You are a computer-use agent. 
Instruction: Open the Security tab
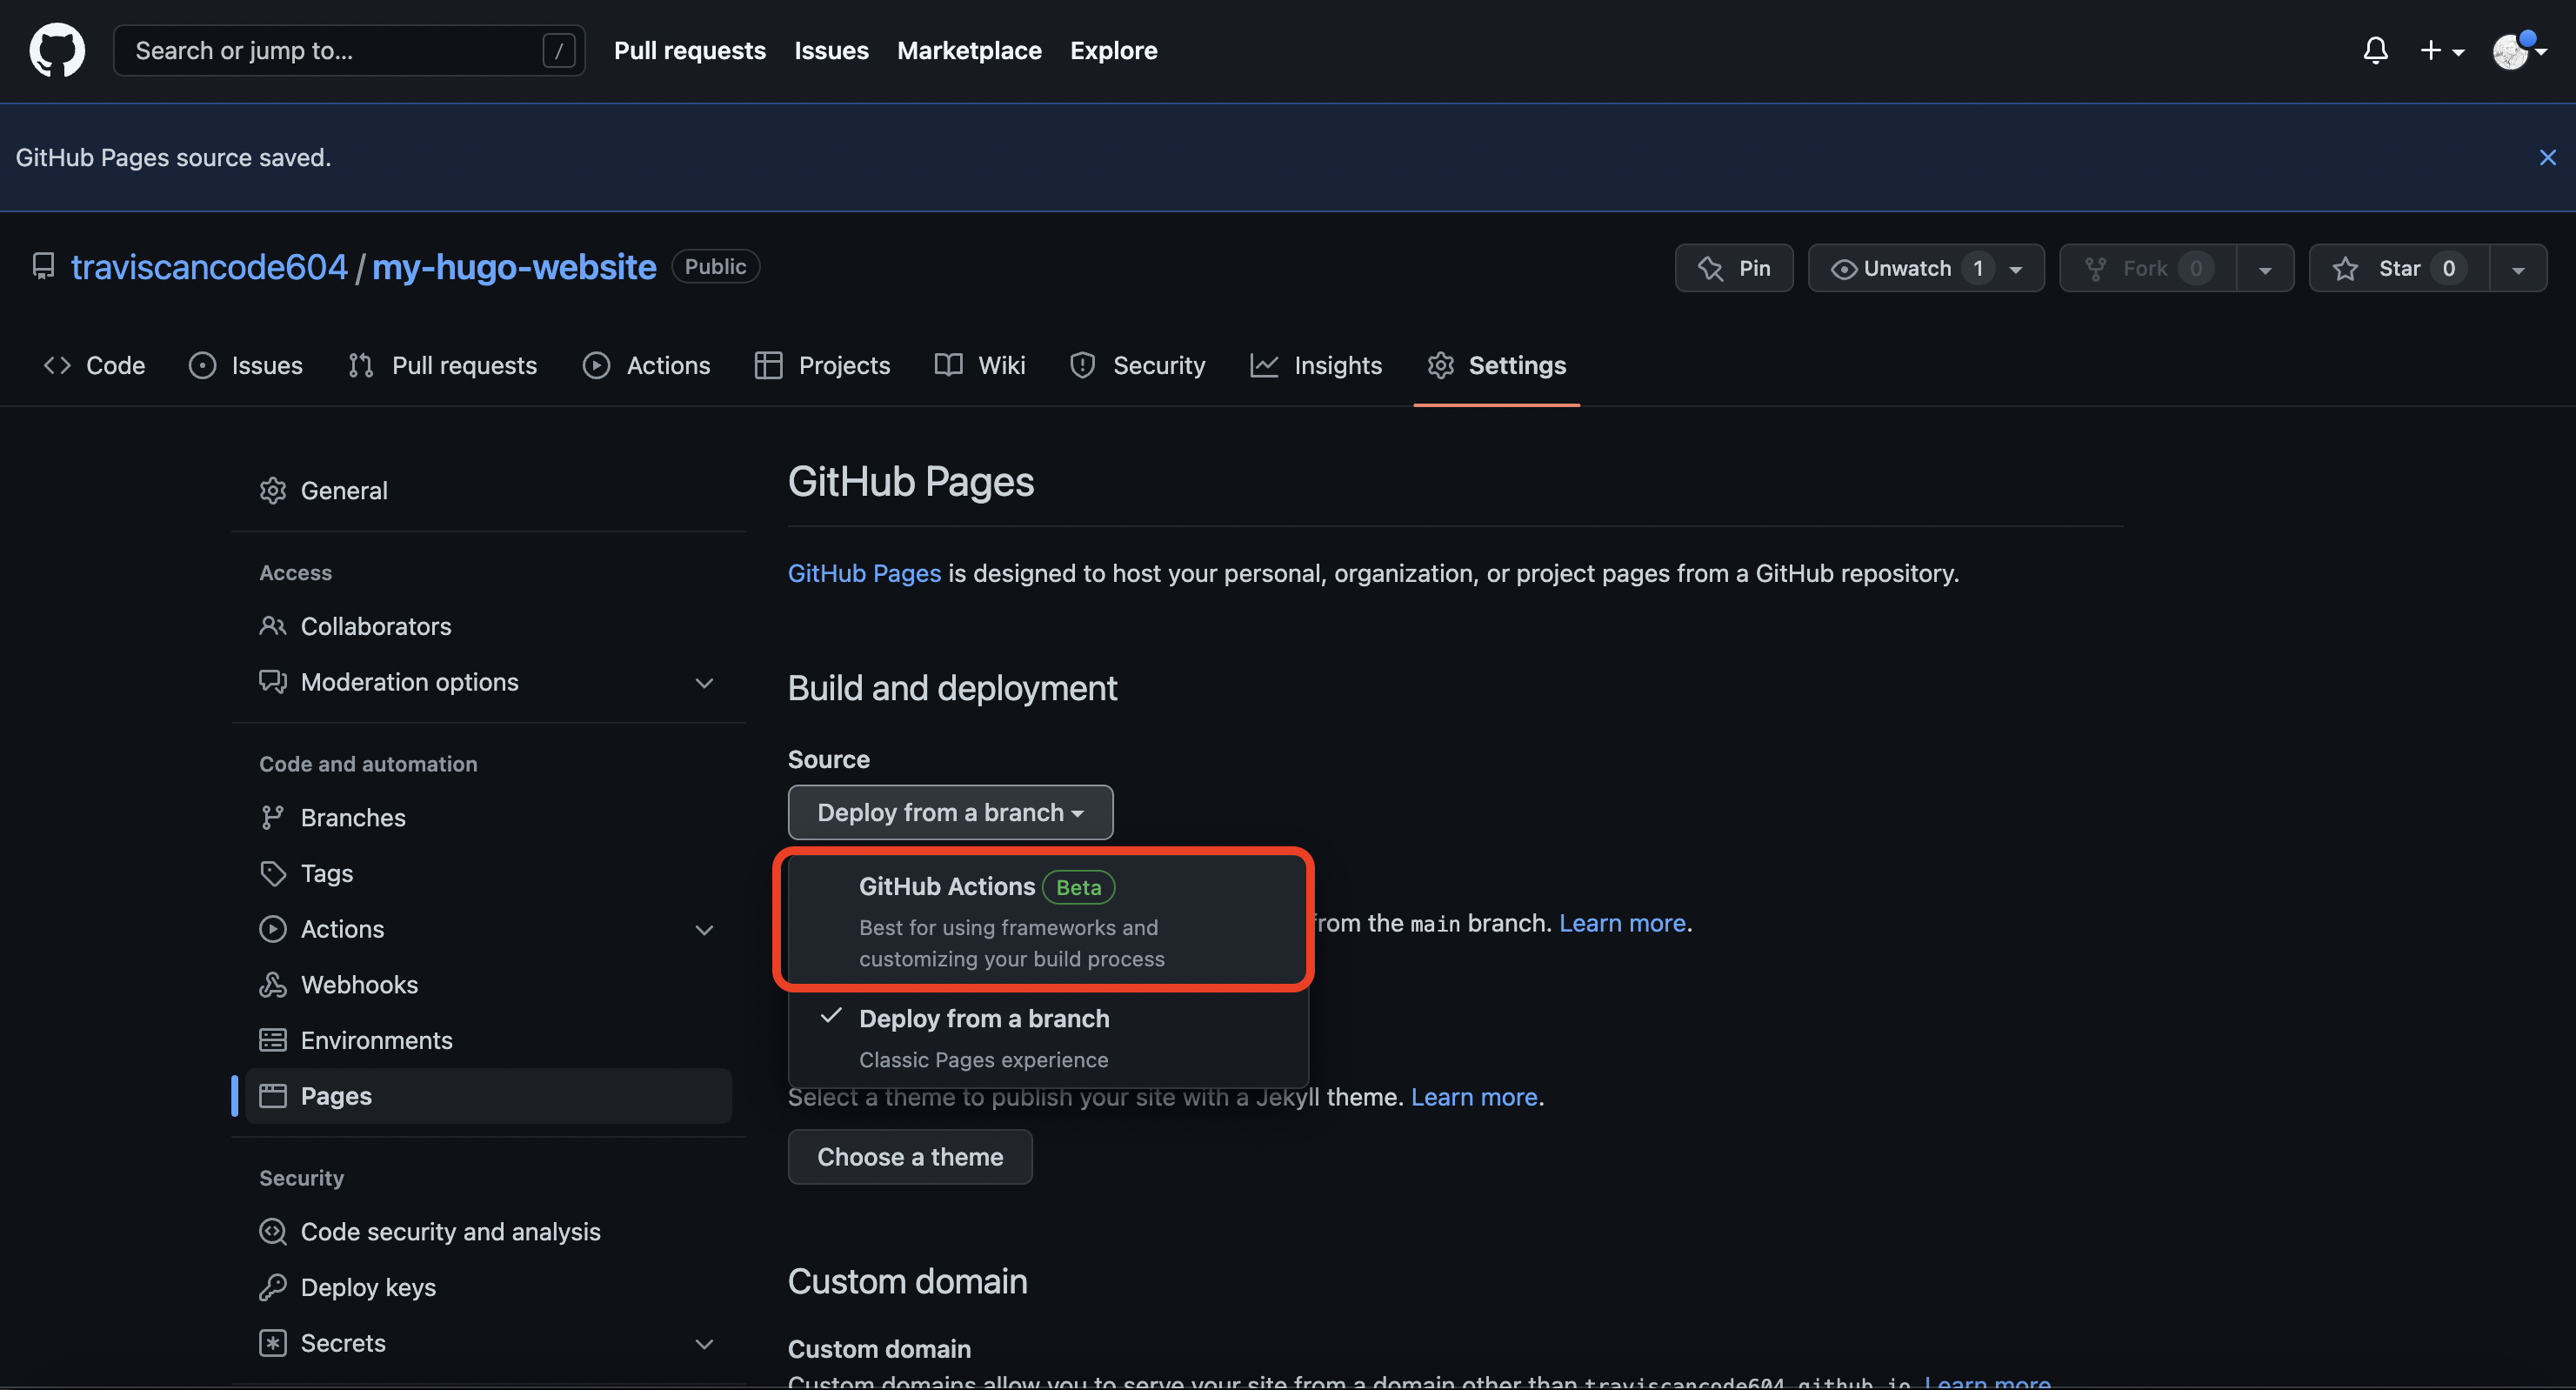[x=1137, y=365]
